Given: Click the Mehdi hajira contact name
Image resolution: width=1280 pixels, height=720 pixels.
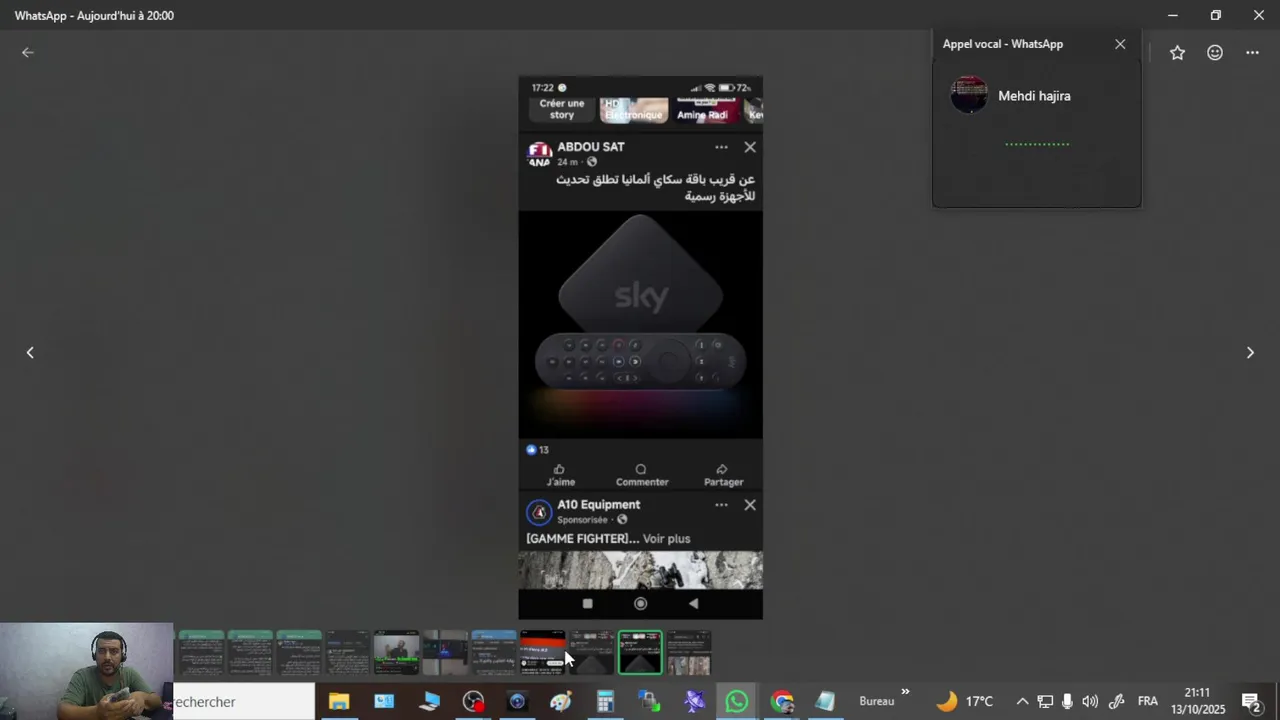Looking at the screenshot, I should (x=1034, y=96).
